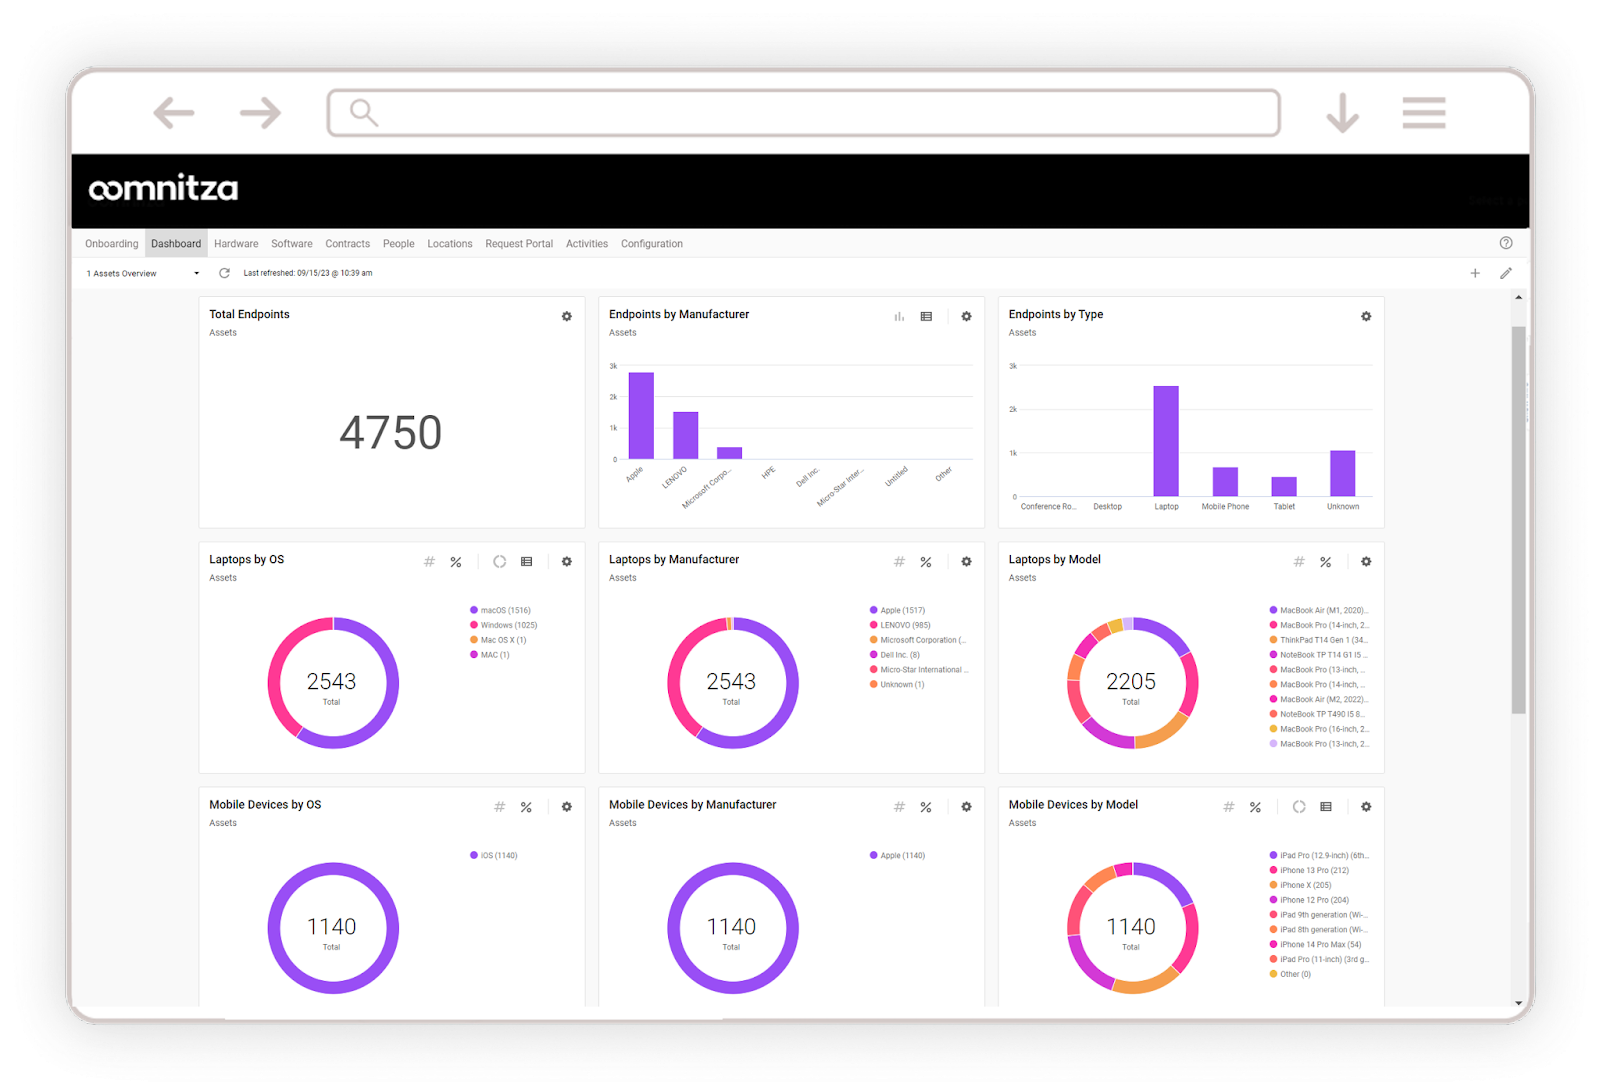The width and height of the screenshot is (1600, 1091).
Task: Click the edit dashboard pencil icon
Action: 1506,273
